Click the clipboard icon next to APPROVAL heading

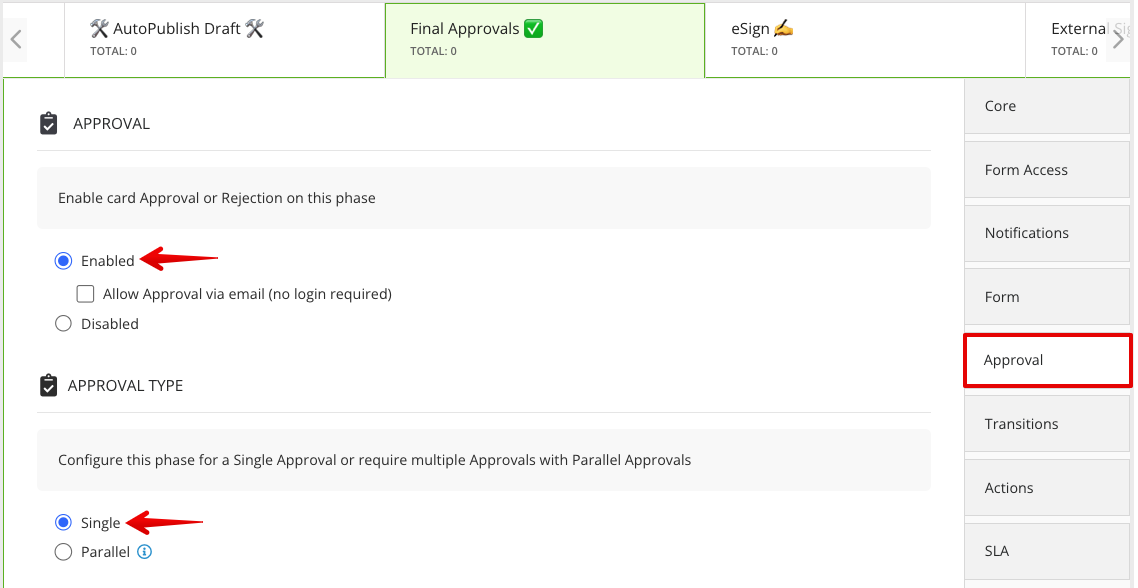click(48, 123)
